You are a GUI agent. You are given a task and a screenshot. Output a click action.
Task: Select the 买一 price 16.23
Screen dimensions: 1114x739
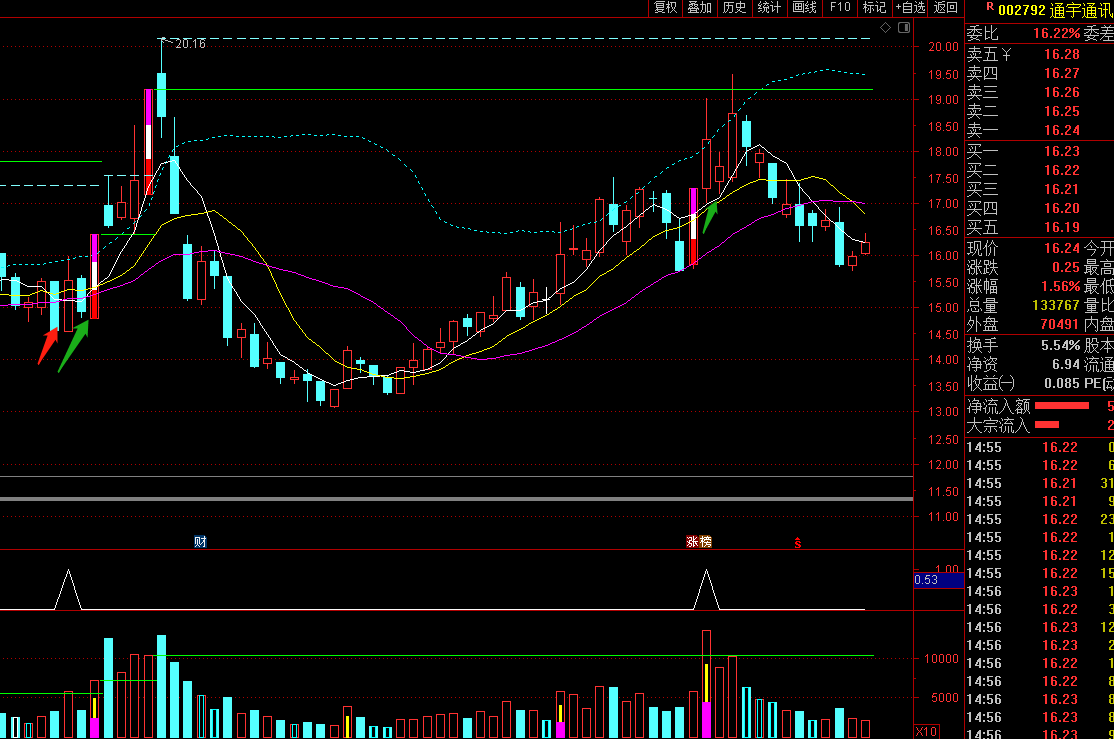1061,151
